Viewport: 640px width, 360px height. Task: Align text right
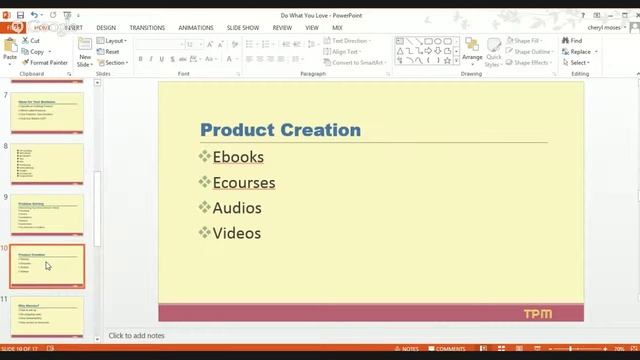(271, 59)
